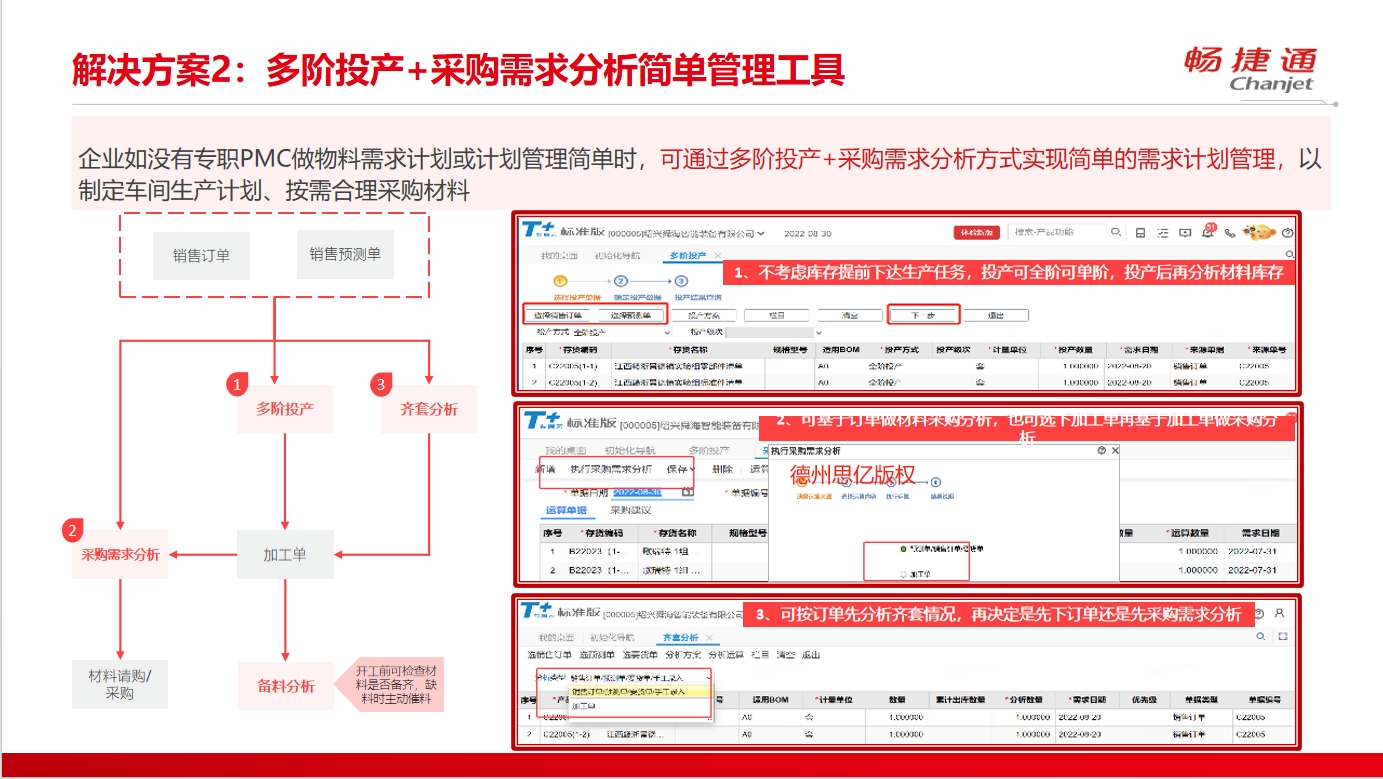Click the first square icon right of the search box

(x=1141, y=233)
